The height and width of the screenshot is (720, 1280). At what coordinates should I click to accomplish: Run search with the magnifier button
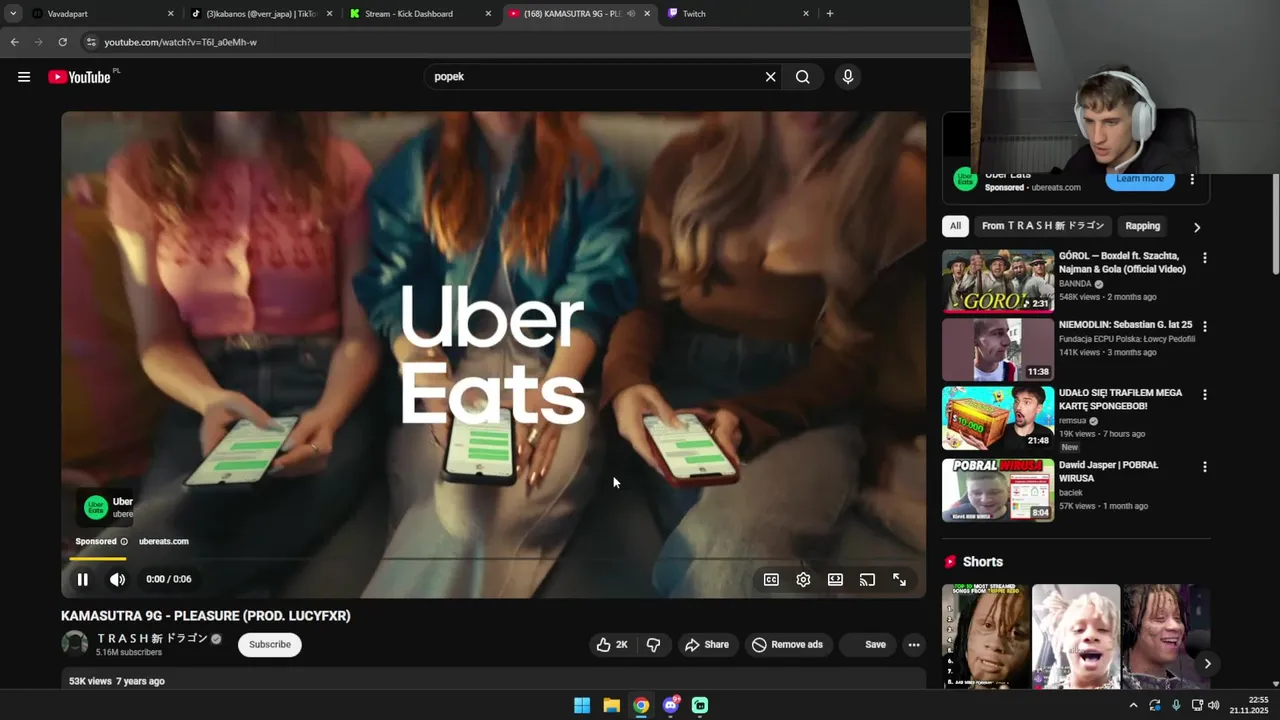pyautogui.click(x=802, y=77)
